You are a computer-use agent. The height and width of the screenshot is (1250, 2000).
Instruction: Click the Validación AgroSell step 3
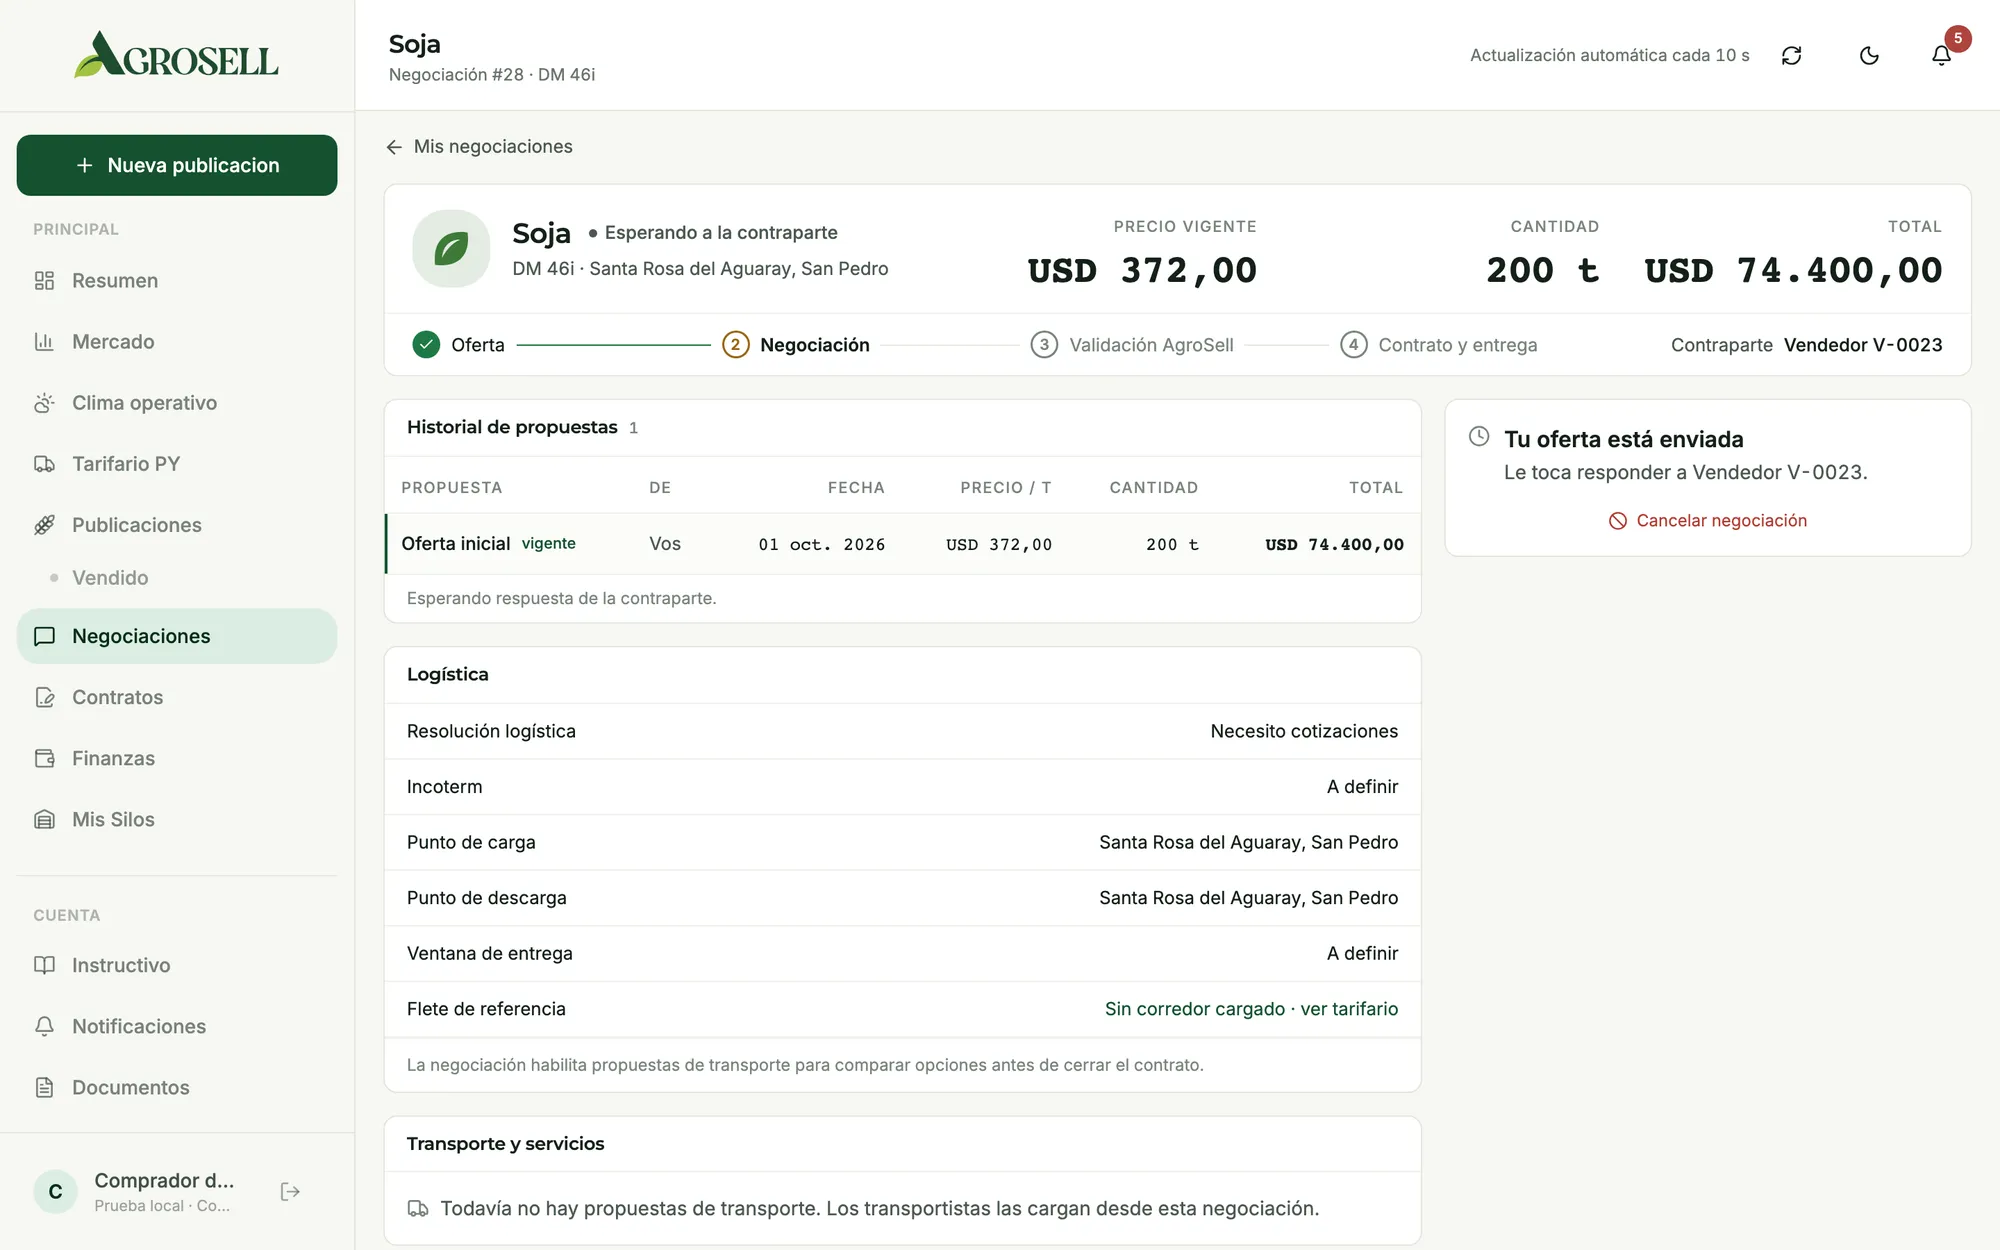pyautogui.click(x=1132, y=345)
